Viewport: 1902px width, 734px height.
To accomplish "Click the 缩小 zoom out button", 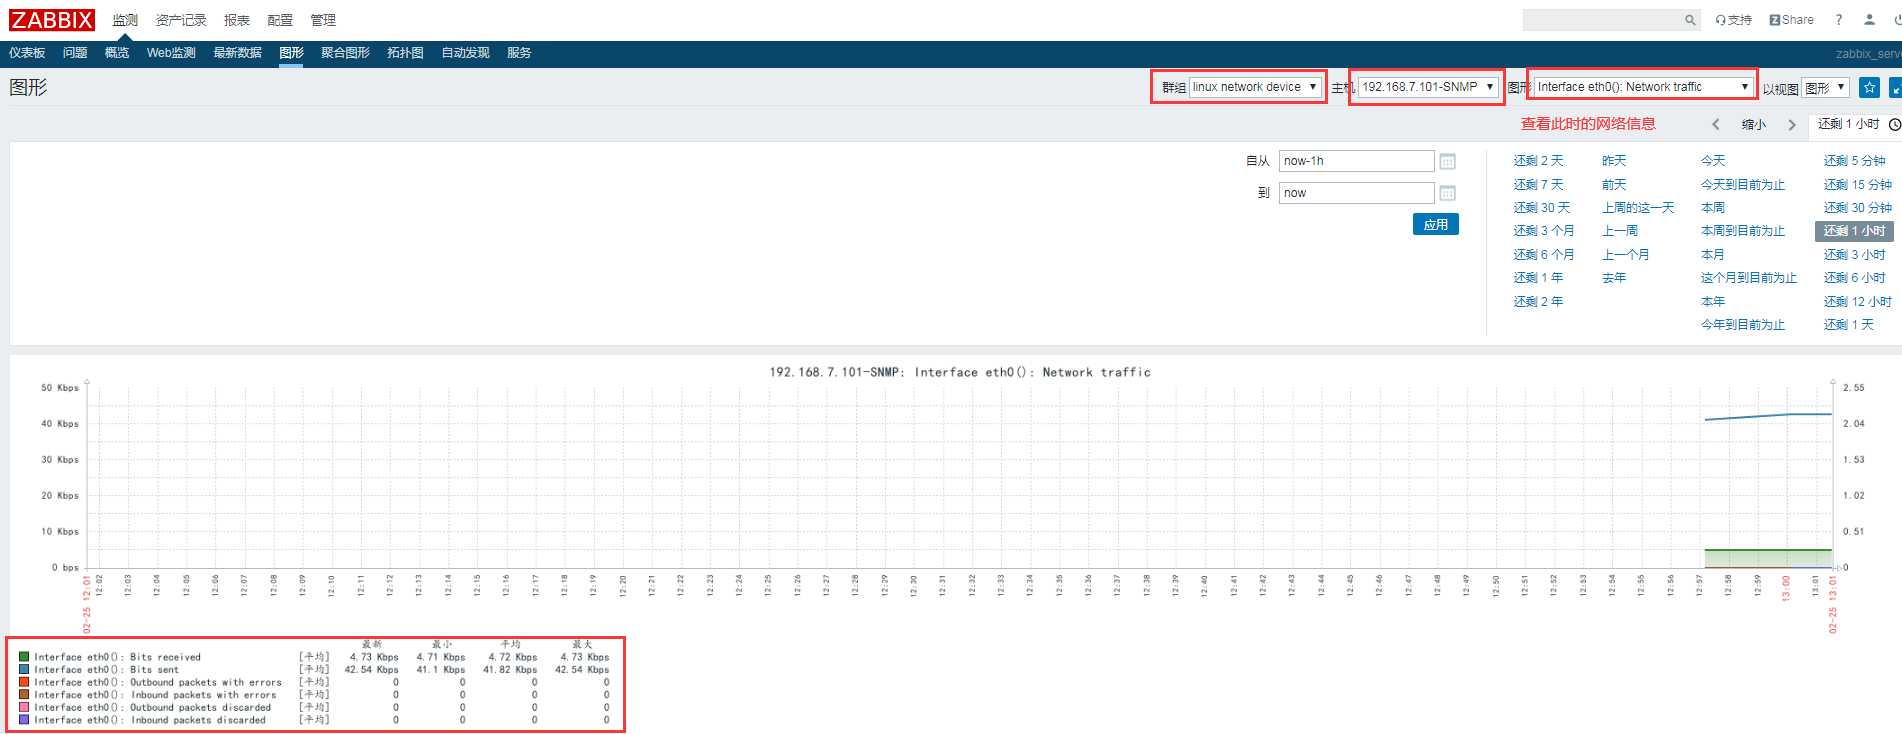I will coord(1754,125).
